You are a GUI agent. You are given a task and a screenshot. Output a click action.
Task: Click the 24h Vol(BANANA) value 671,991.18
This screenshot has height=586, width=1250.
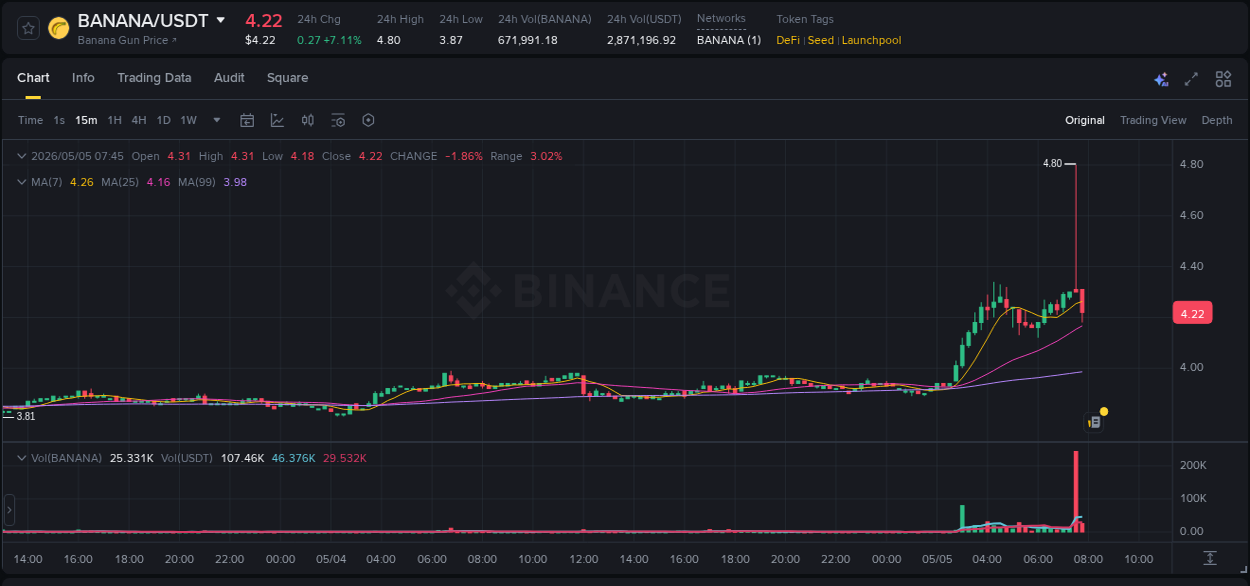(528, 40)
